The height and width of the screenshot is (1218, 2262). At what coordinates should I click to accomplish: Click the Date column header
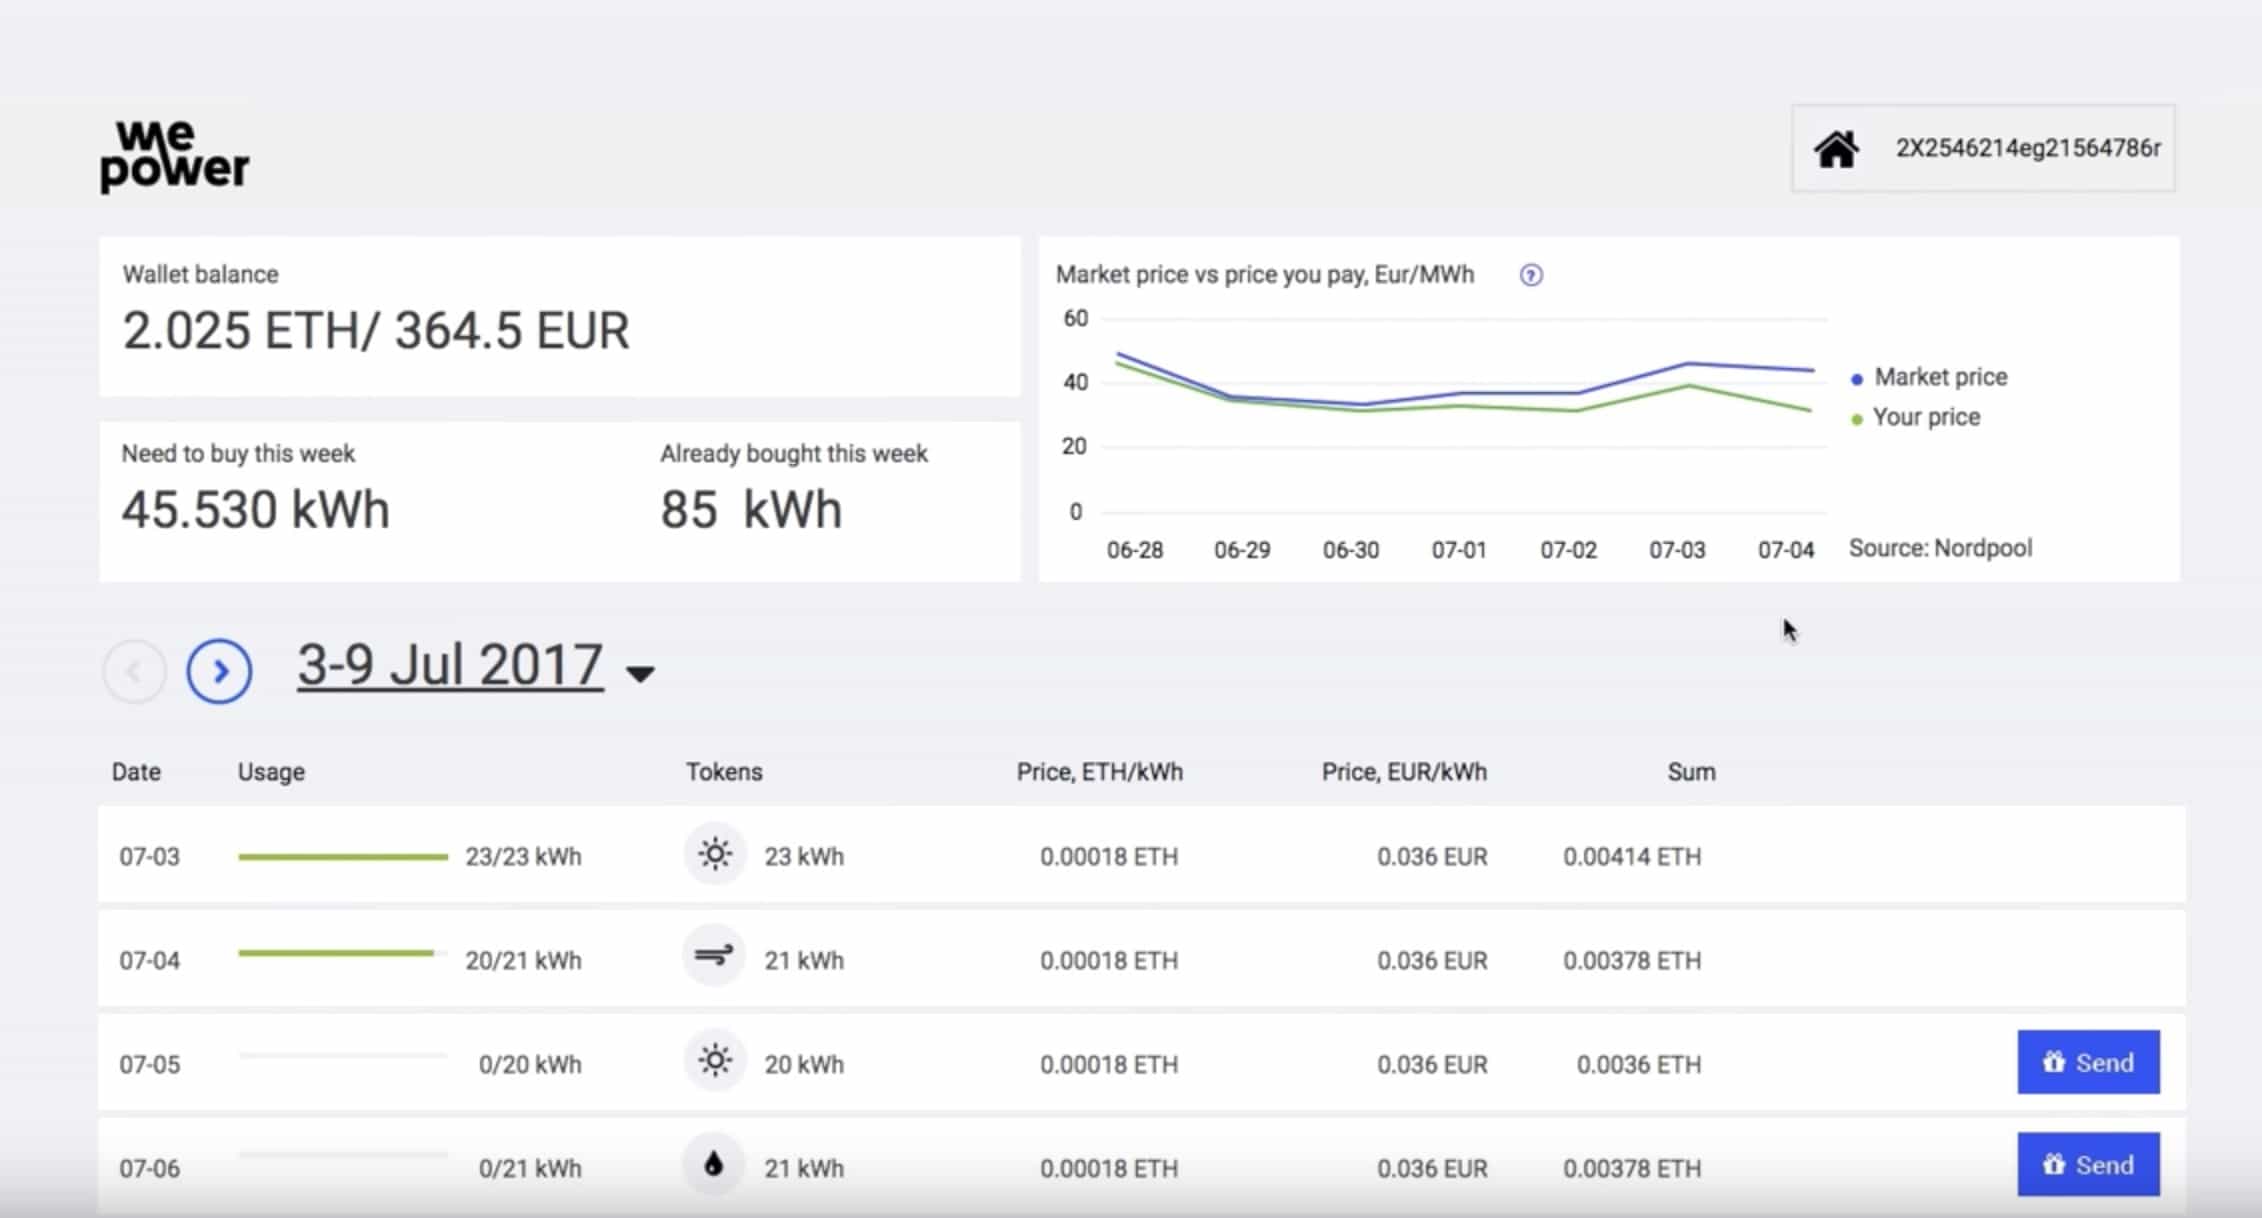[136, 772]
